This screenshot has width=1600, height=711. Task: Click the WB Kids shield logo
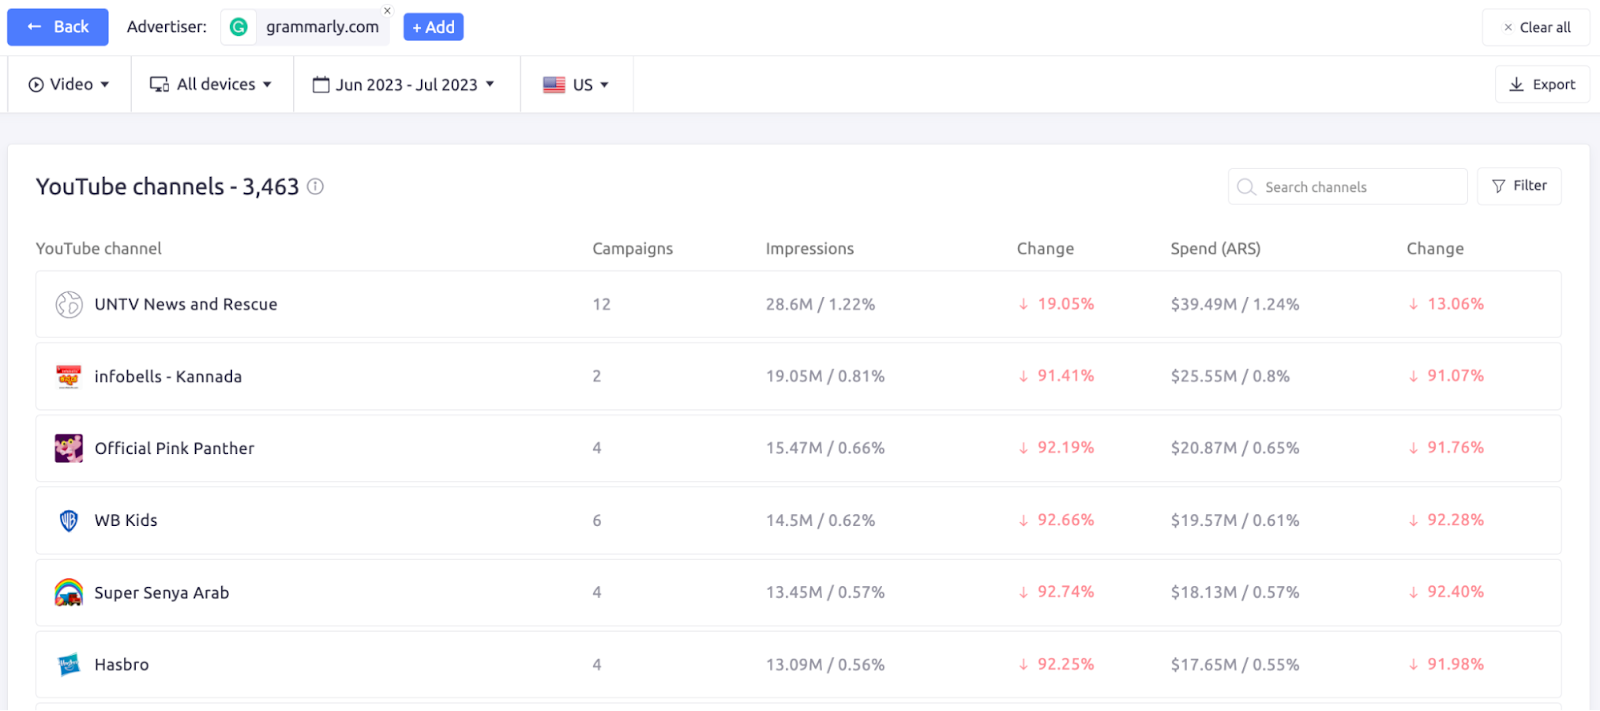tap(69, 520)
